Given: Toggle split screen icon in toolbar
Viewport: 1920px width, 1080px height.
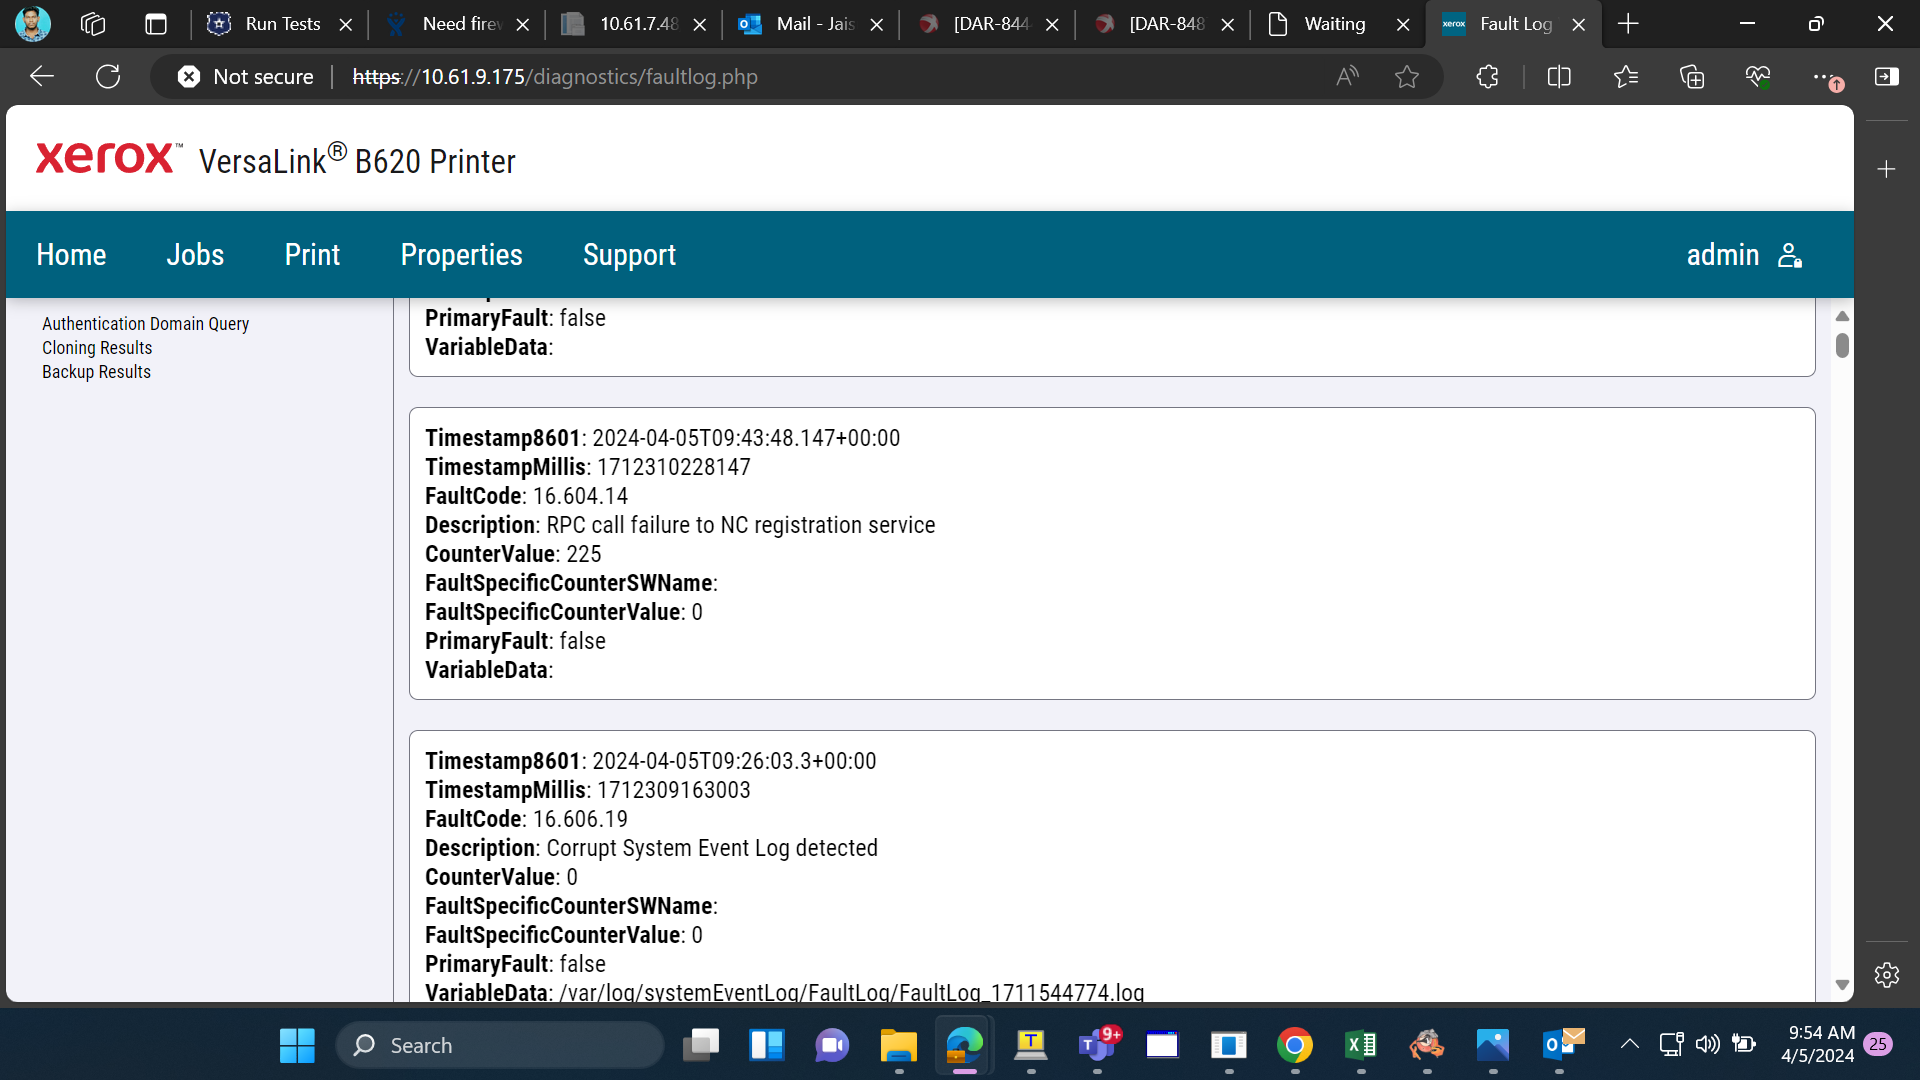Looking at the screenshot, I should [1559, 77].
